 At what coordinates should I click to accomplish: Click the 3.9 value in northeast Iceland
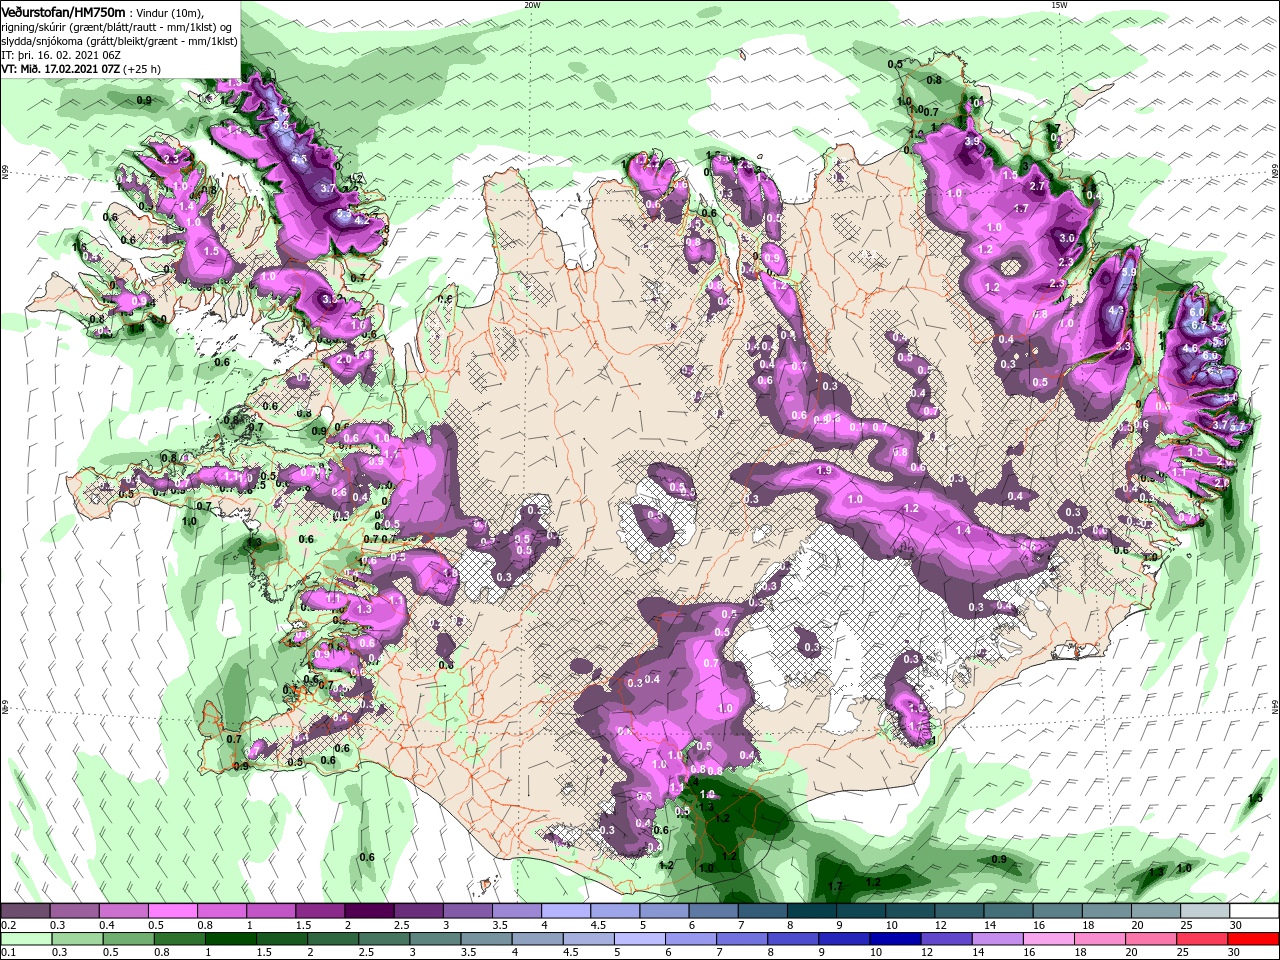(972, 142)
